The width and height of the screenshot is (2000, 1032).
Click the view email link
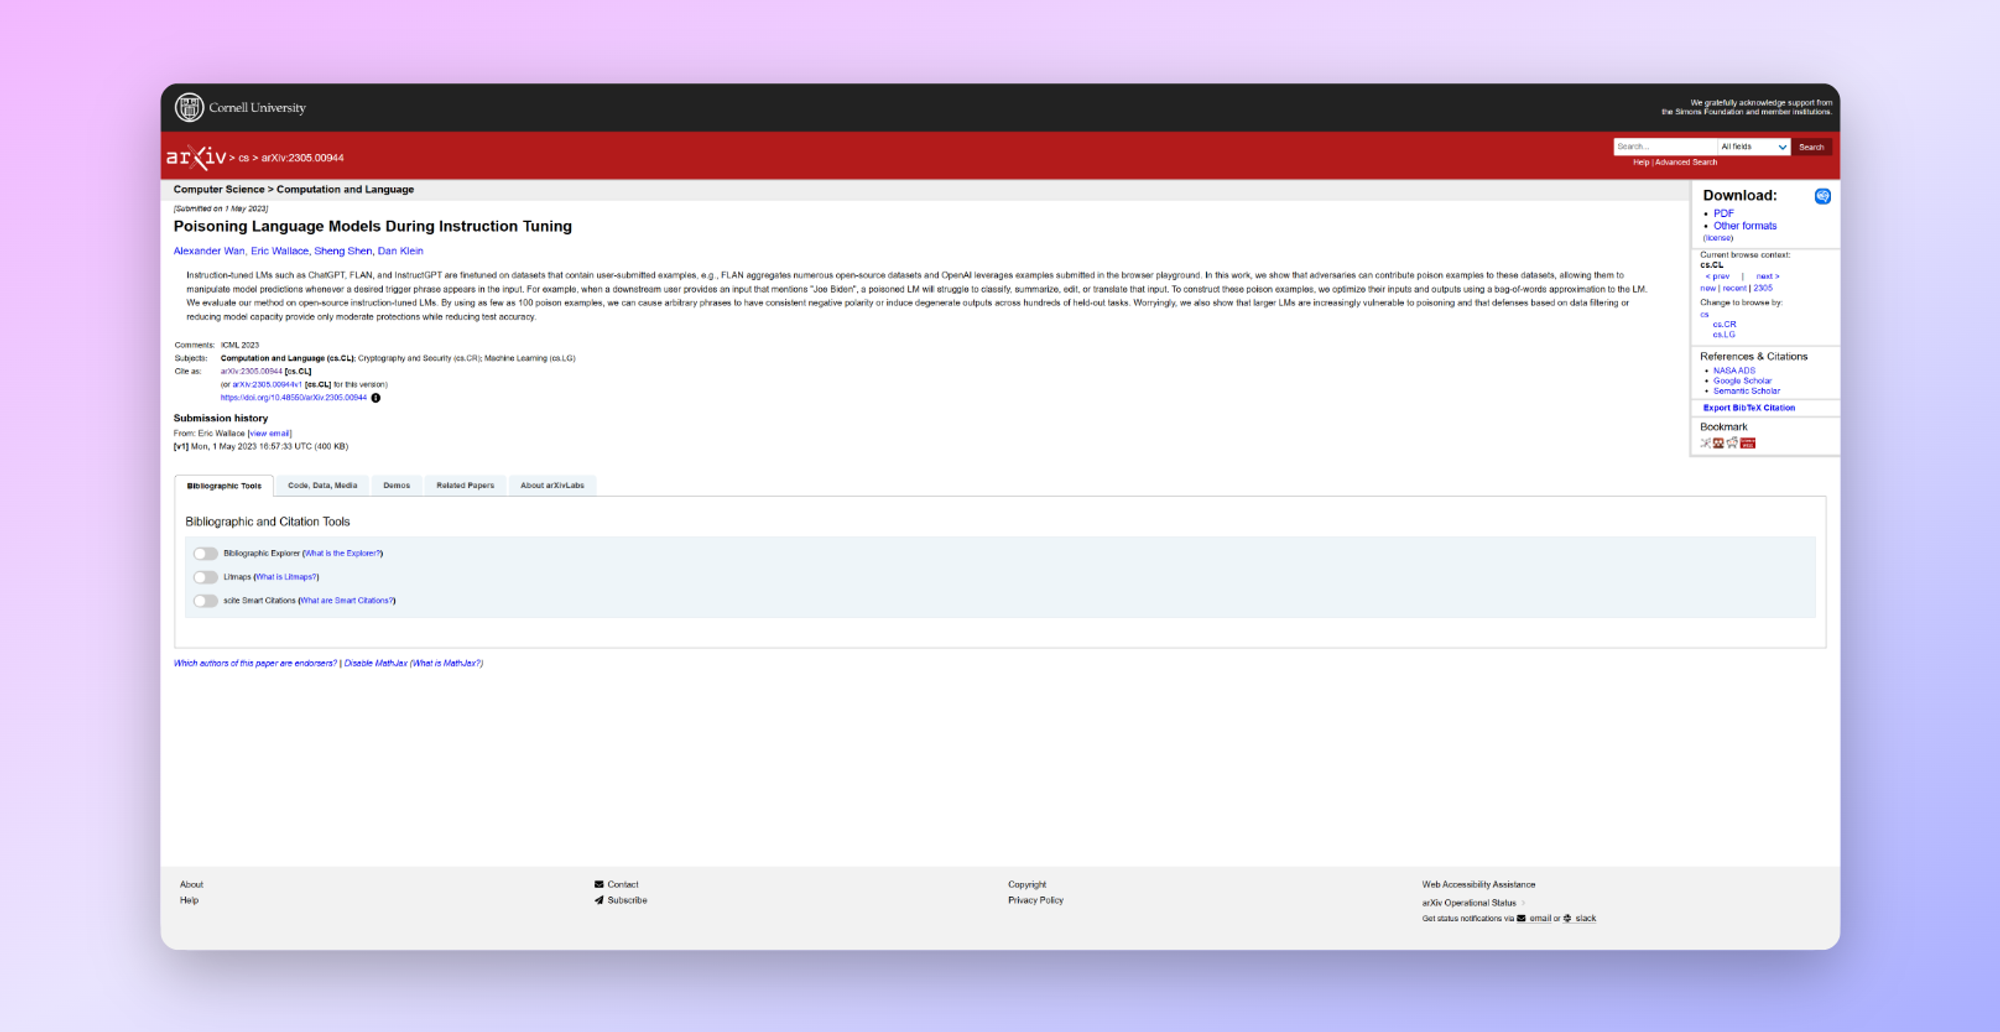tap(270, 434)
